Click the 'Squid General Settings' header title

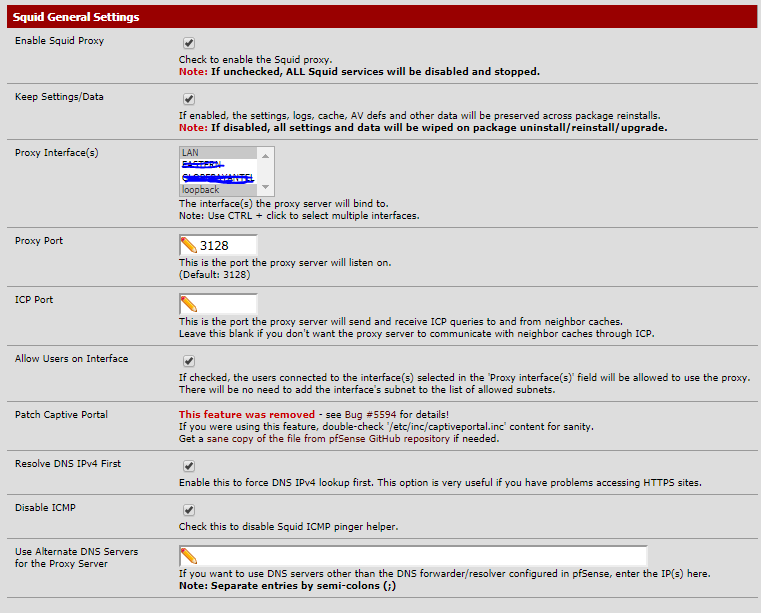tap(76, 17)
